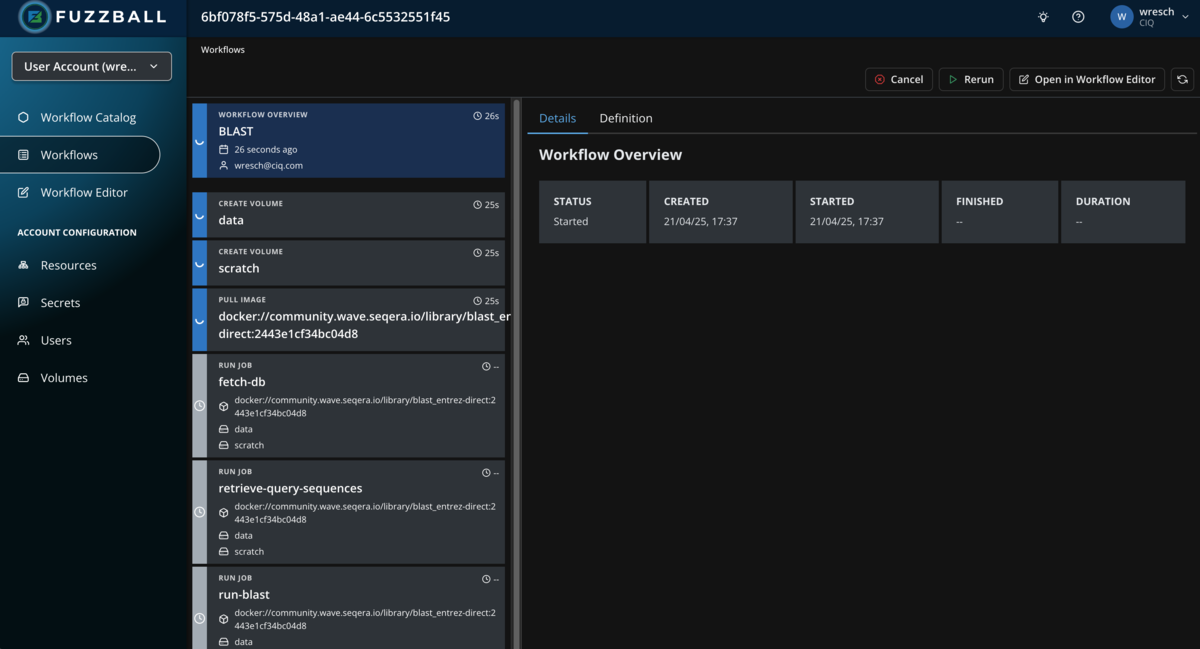Select the Workflows icon in the sidebar

tap(21, 154)
